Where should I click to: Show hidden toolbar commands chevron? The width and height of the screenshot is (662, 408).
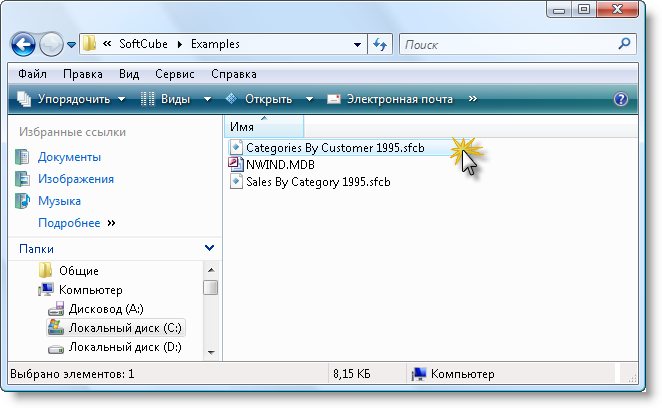[x=473, y=99]
